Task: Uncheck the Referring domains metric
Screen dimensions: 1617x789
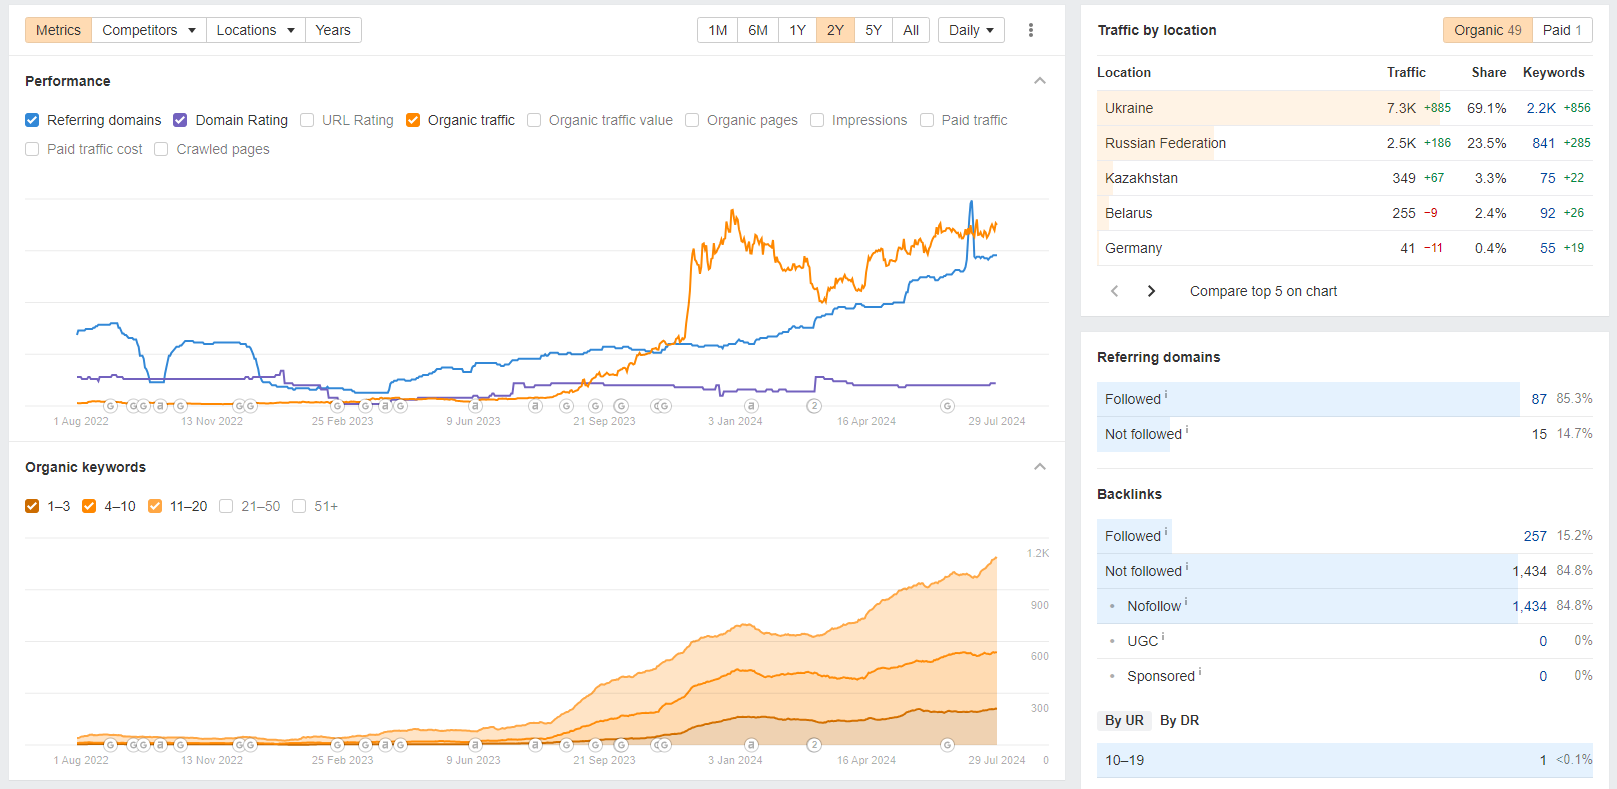Action: coord(32,120)
